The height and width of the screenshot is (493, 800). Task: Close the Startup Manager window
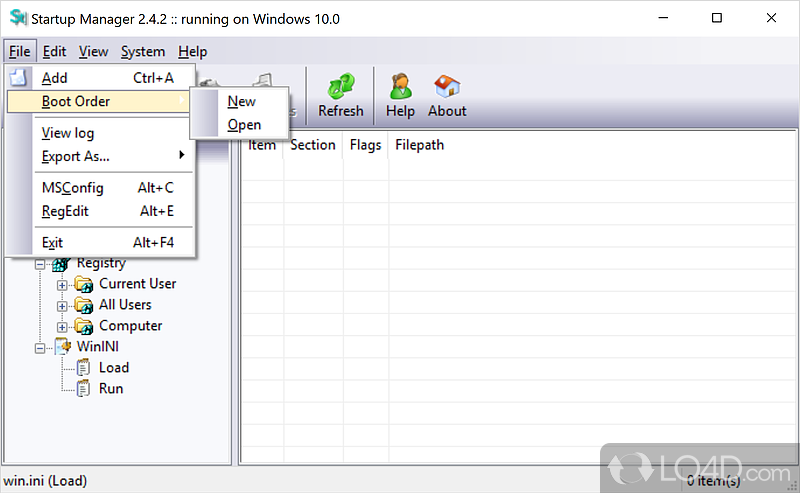(x=771, y=18)
